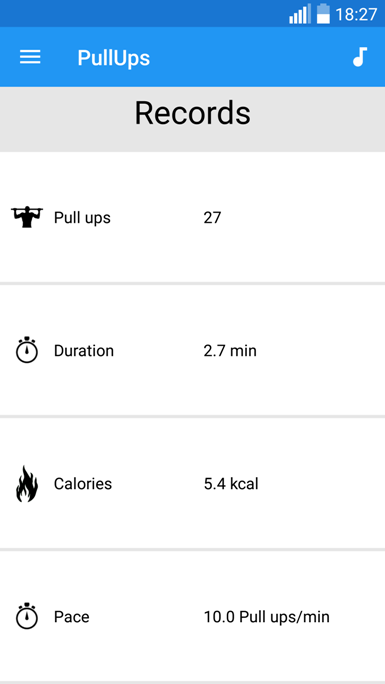This screenshot has height=684, width=385.
Task: Tap the music note icon
Action: point(360,57)
